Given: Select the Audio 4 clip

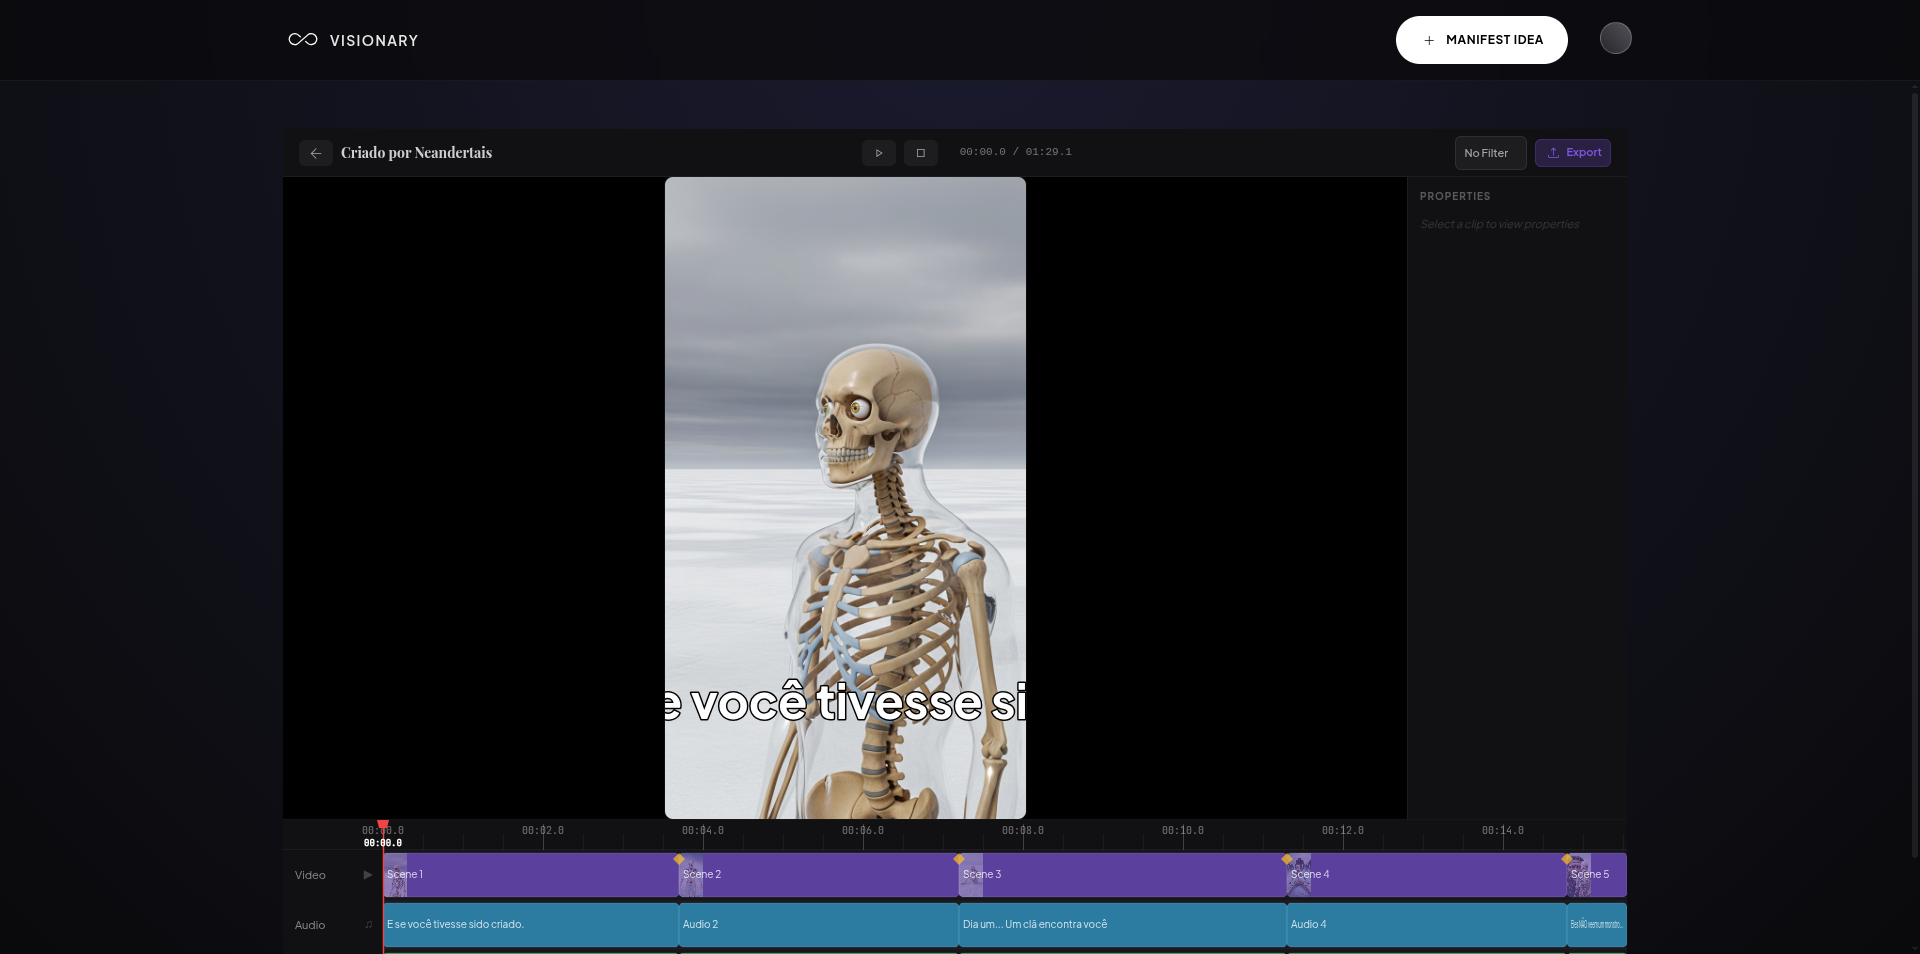Looking at the screenshot, I should 1425,925.
